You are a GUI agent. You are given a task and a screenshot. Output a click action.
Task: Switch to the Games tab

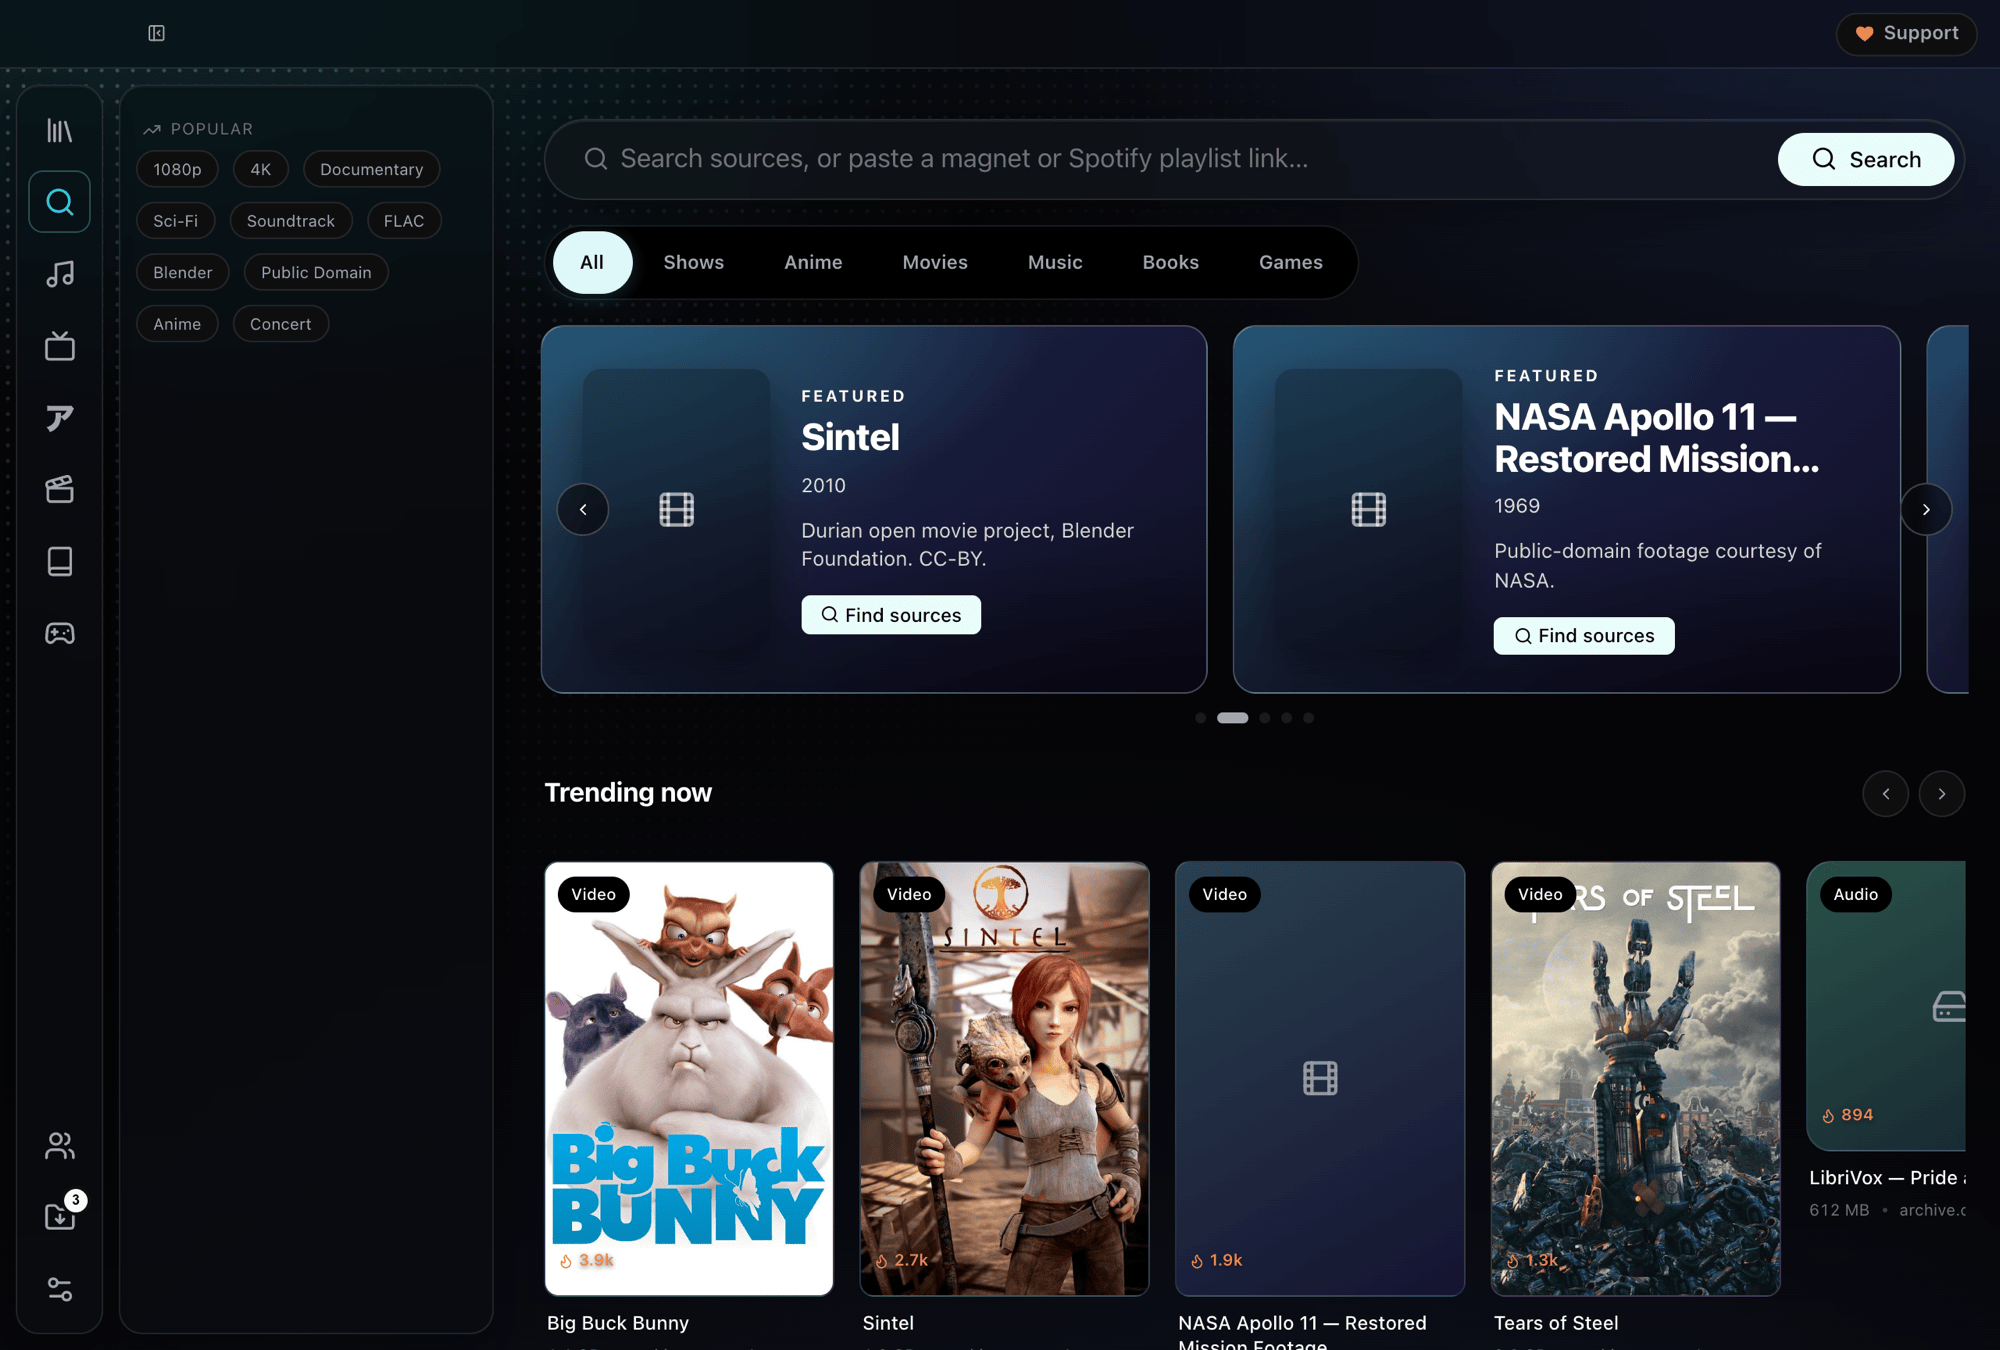click(x=1291, y=262)
